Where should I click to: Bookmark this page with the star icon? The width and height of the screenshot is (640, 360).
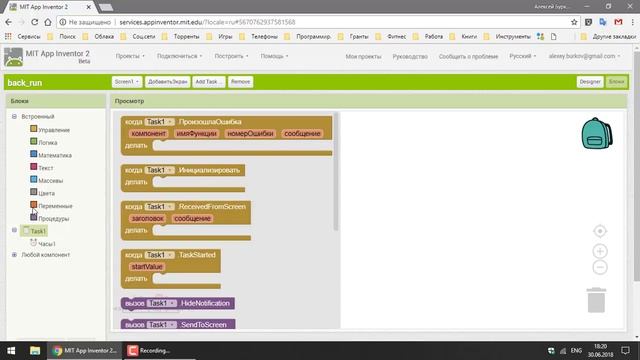click(574, 22)
